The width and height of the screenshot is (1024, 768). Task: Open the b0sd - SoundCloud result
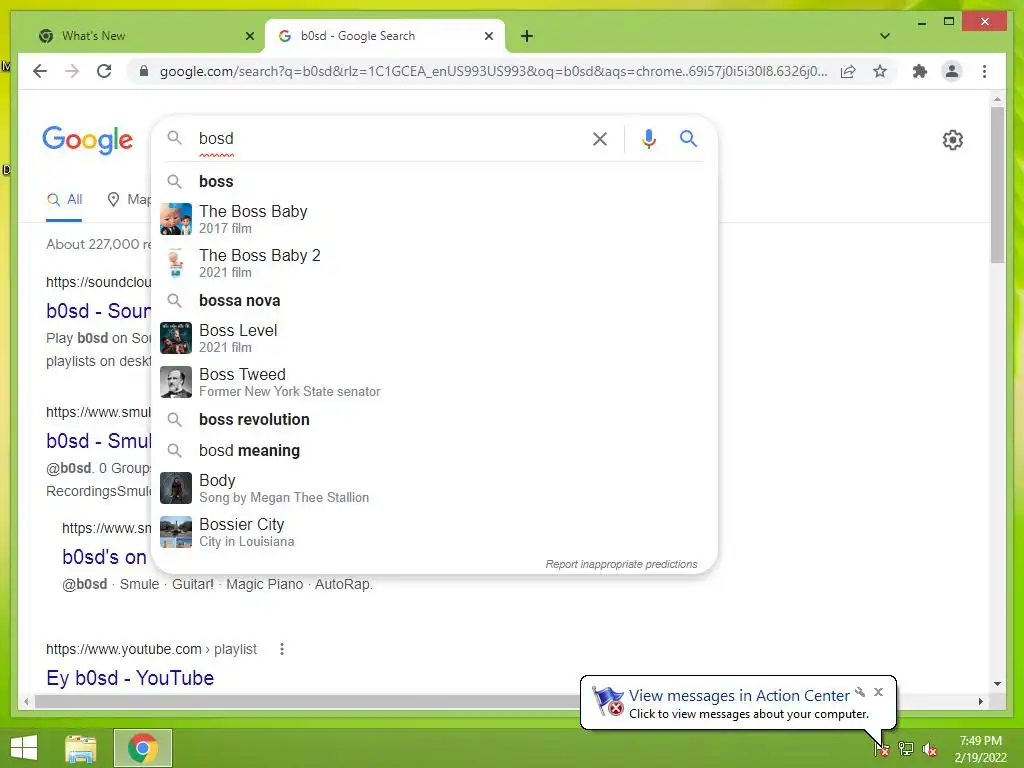pyautogui.click(x=99, y=311)
